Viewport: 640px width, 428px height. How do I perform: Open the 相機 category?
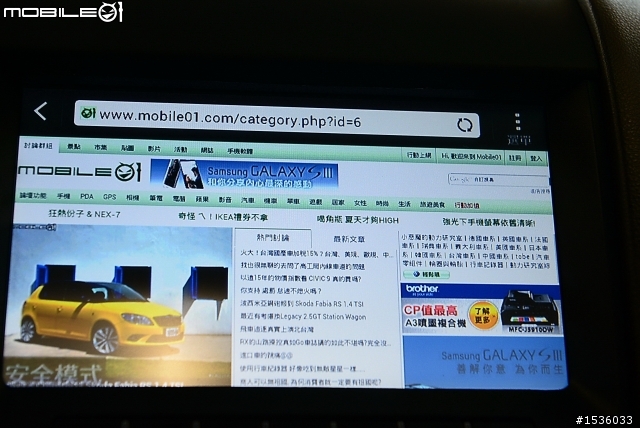click(x=133, y=197)
